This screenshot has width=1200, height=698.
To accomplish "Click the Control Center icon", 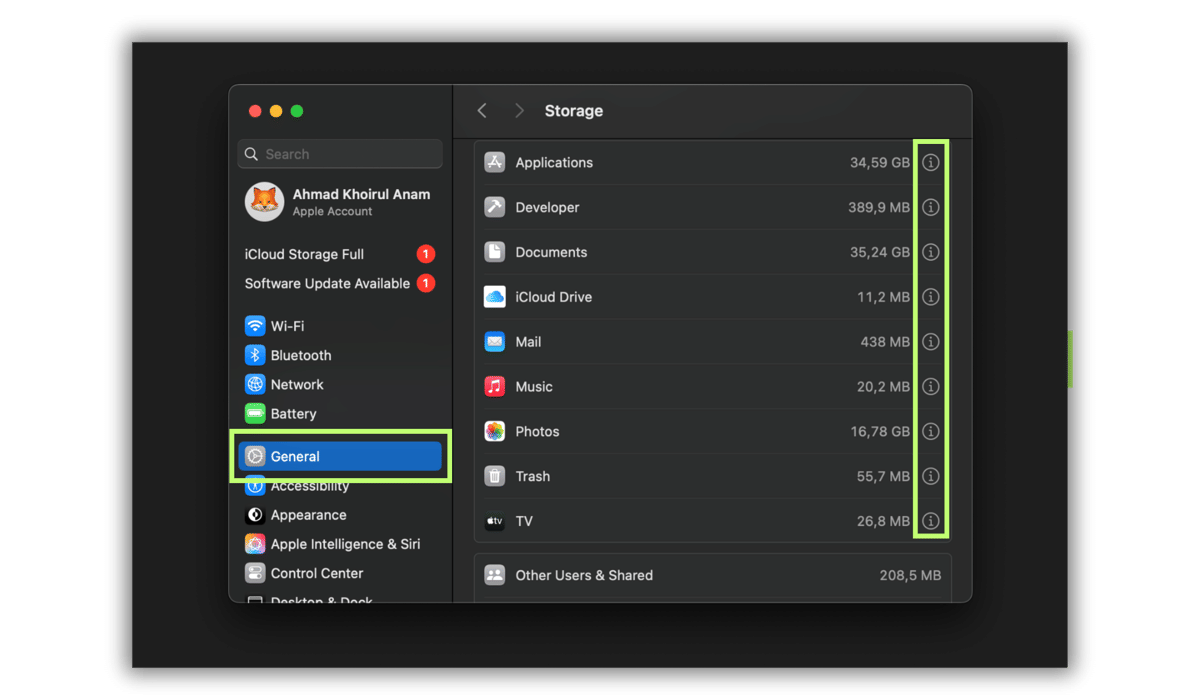I will [x=255, y=572].
